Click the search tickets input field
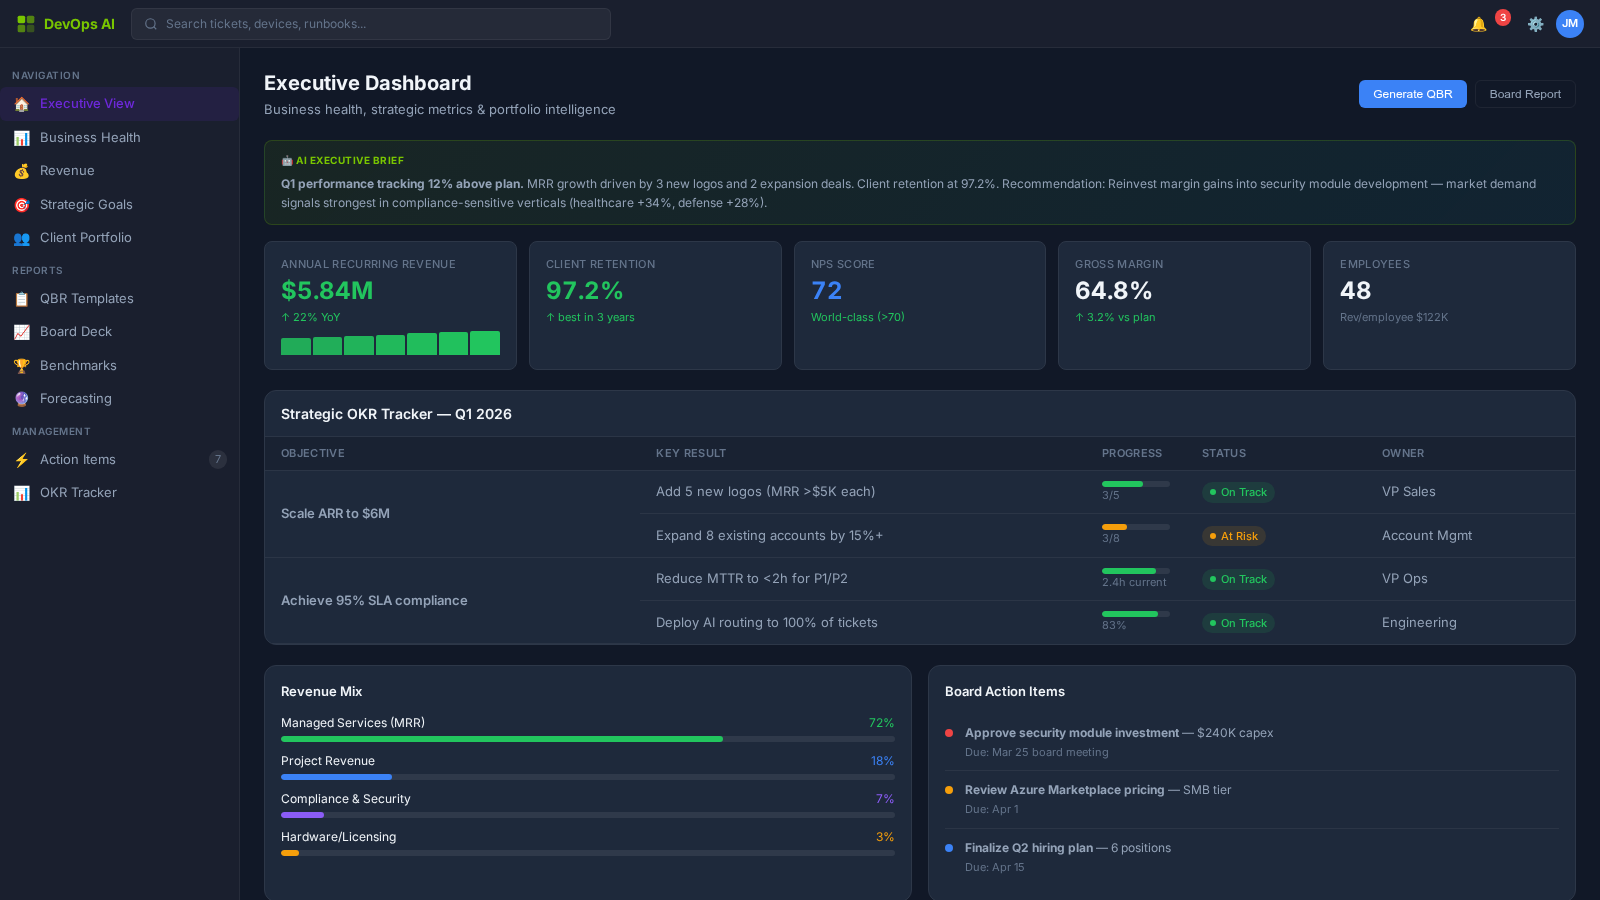 372,23
